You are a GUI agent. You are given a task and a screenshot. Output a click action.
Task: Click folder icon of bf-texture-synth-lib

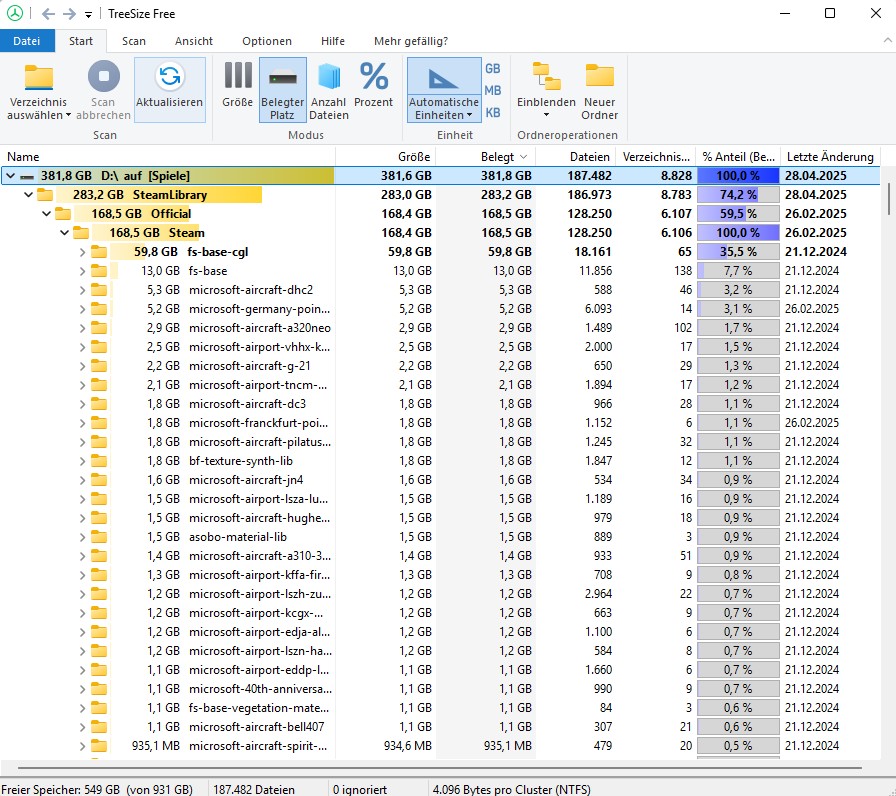coord(99,461)
